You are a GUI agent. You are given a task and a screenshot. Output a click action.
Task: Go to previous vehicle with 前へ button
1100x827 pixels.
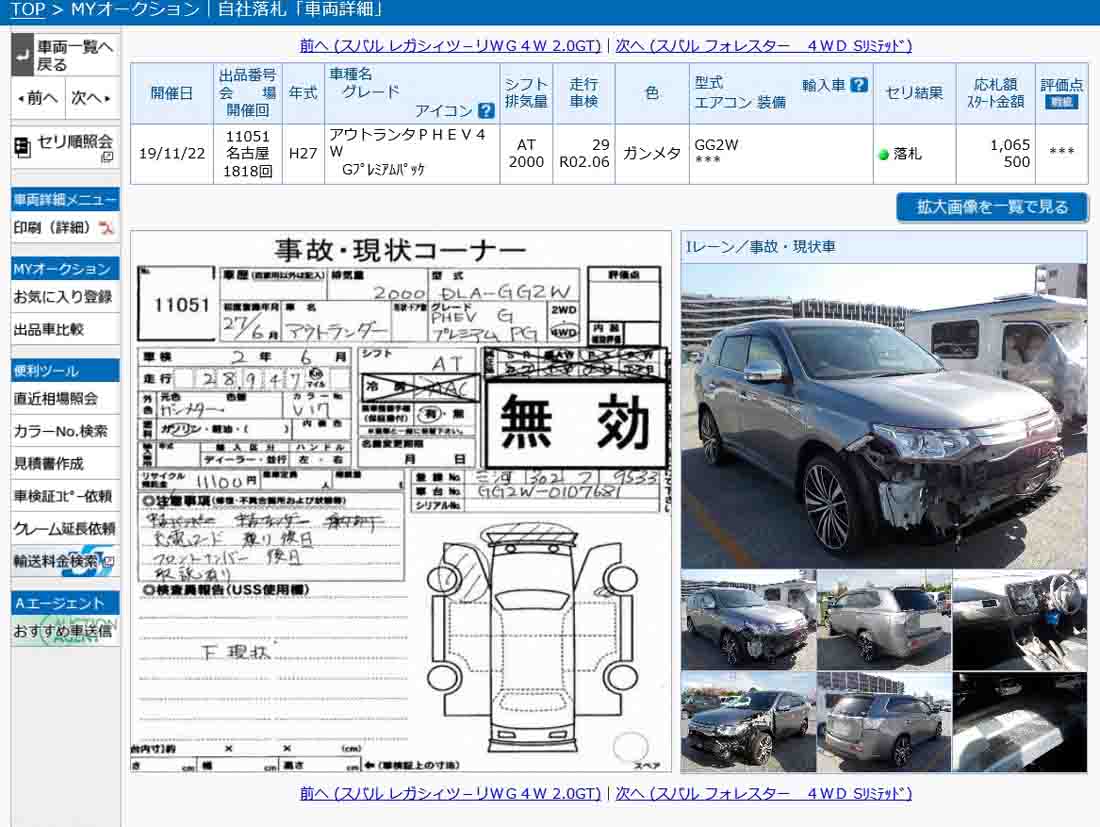tap(38, 98)
